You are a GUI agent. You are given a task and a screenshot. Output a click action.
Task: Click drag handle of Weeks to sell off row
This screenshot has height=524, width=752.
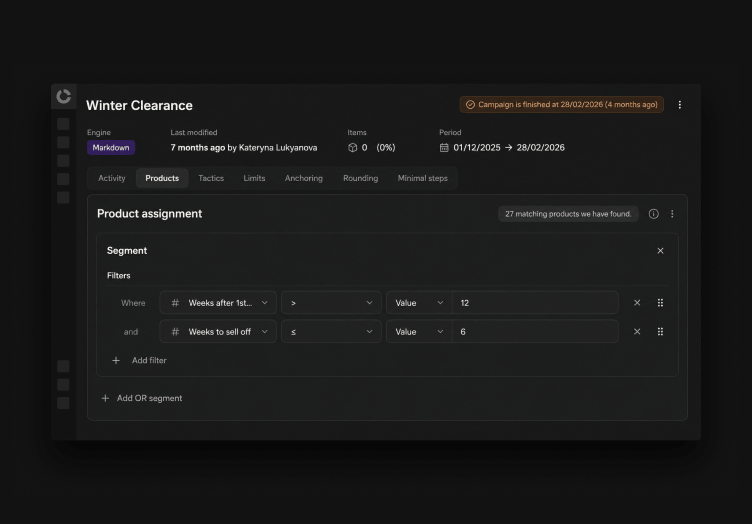660,332
